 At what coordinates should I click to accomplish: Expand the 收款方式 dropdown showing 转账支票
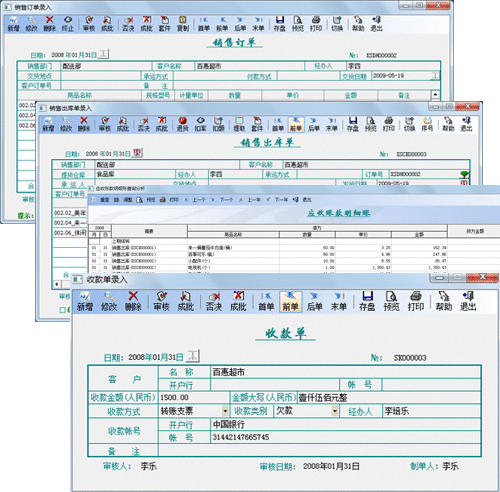coord(225,411)
